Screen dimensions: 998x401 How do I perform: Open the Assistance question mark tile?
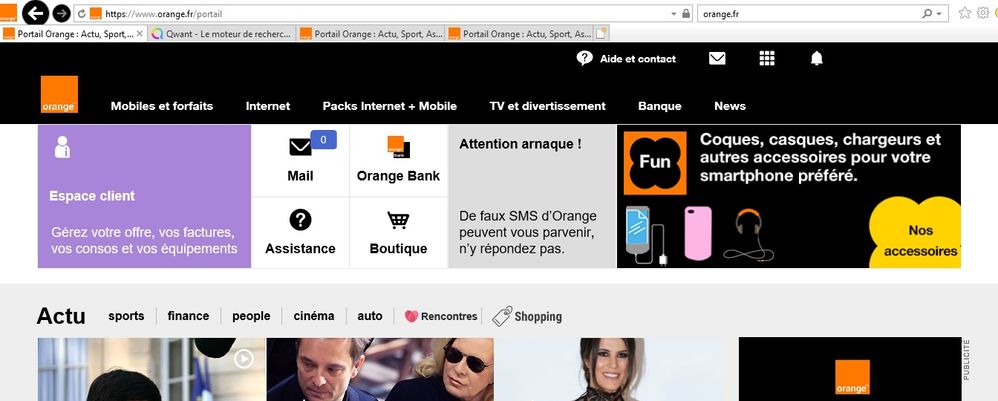(300, 232)
